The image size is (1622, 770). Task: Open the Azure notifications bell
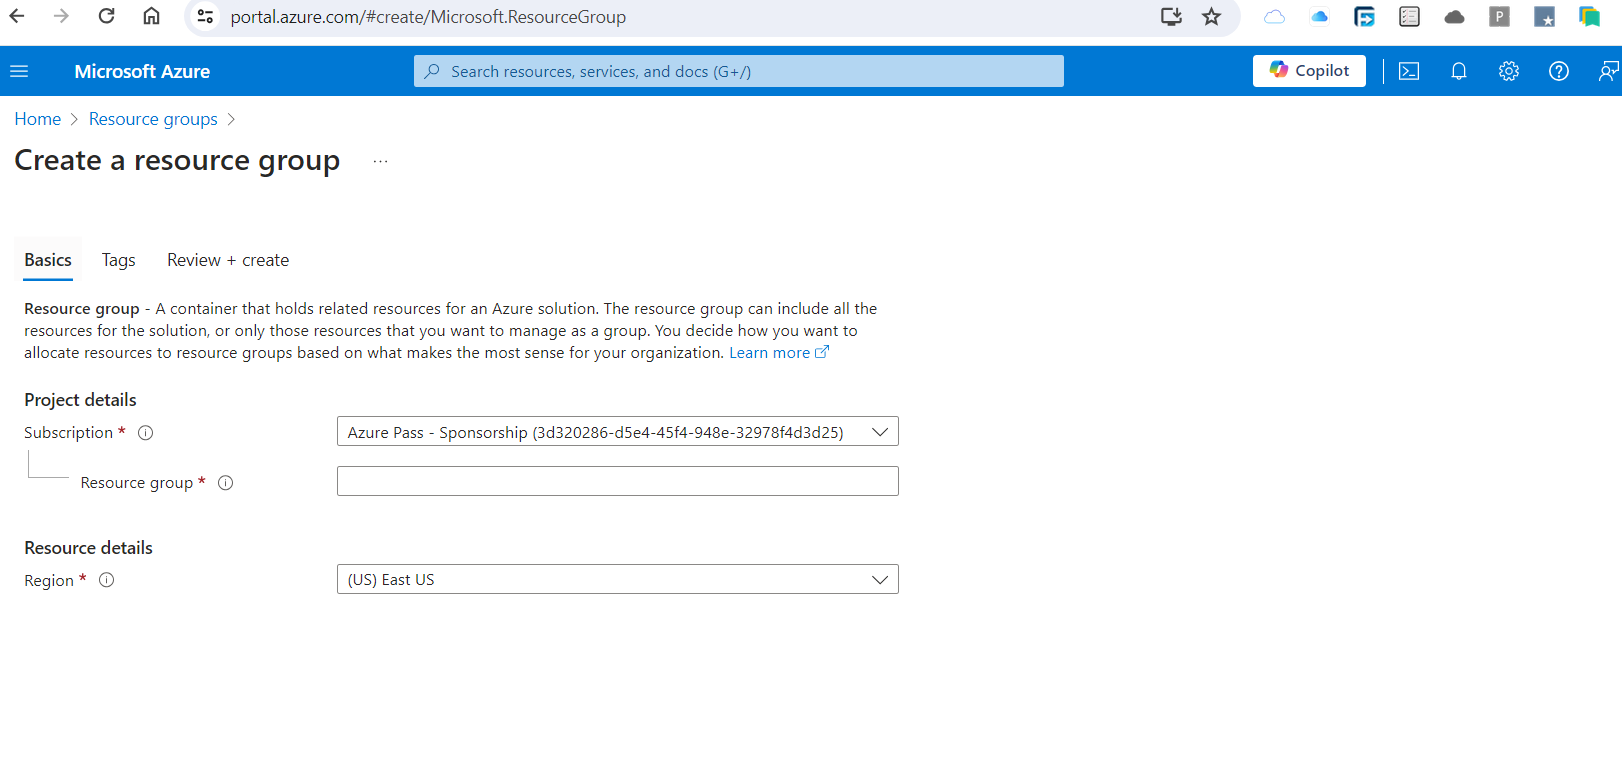[x=1459, y=71]
